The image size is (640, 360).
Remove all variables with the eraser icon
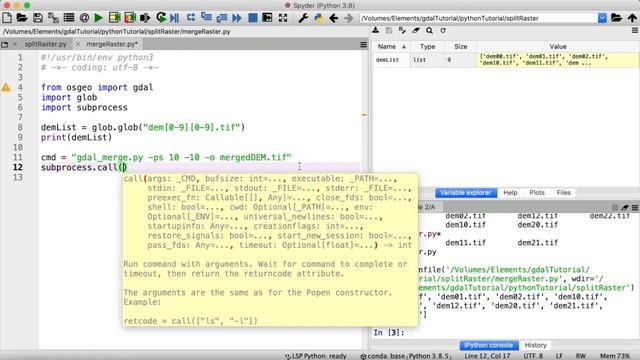click(416, 31)
